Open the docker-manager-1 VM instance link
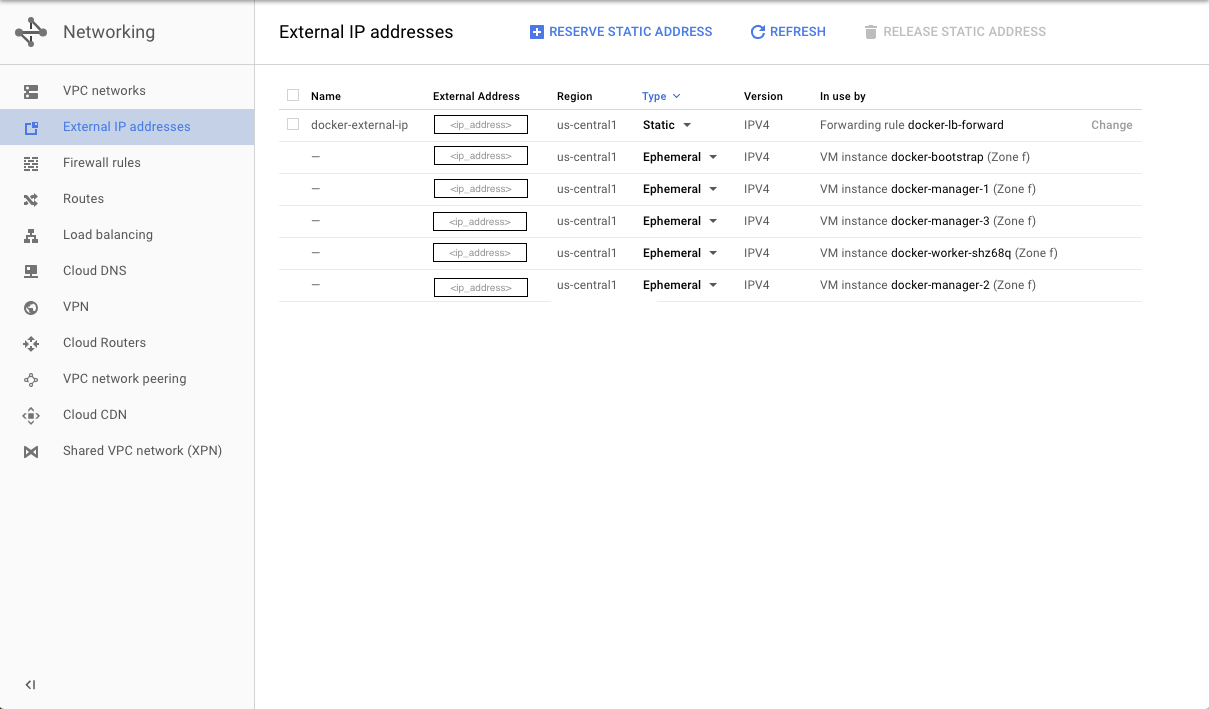Screen dimensions: 1209x709 (x=940, y=189)
